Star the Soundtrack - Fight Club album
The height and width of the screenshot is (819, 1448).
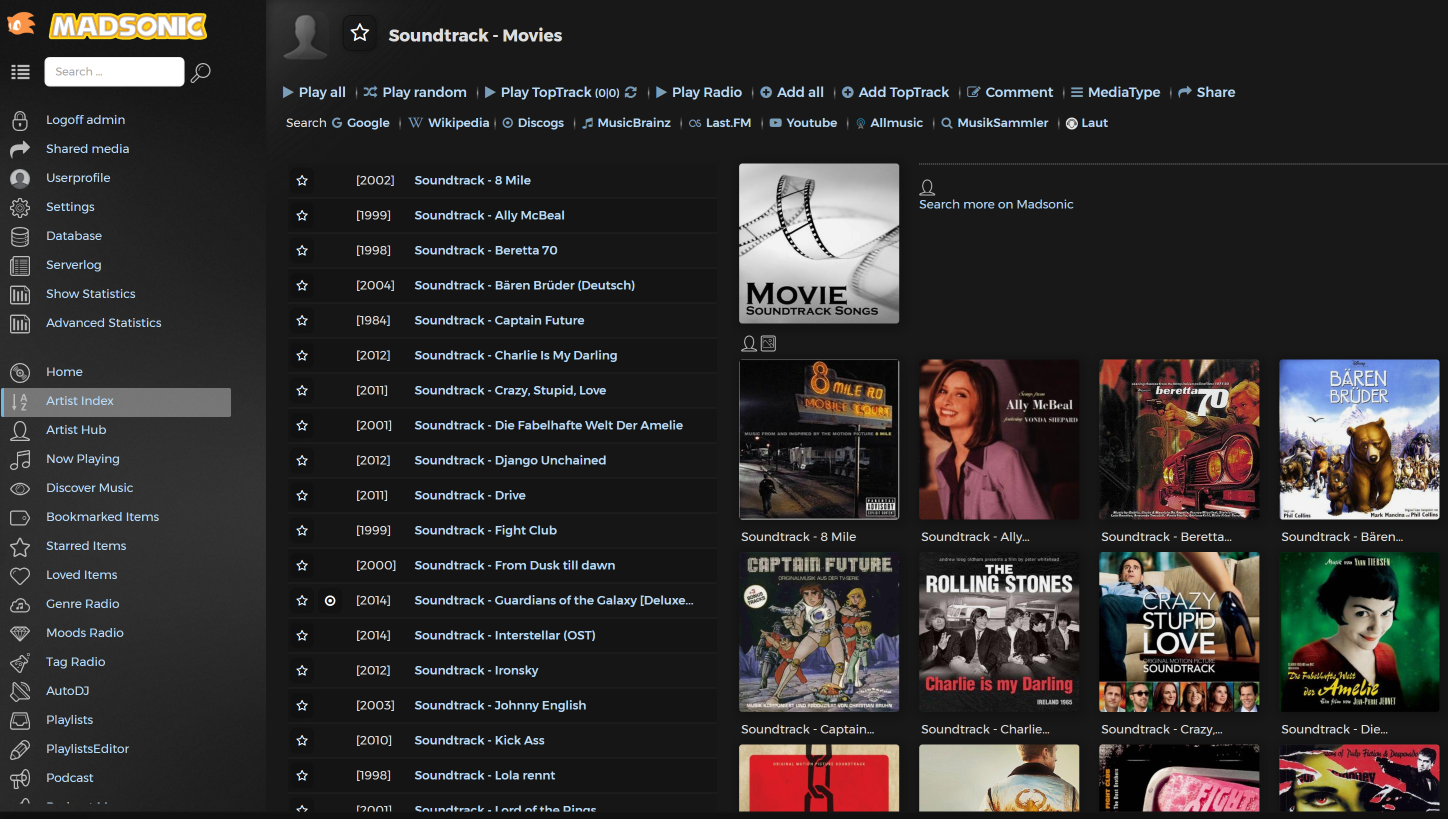tap(302, 531)
